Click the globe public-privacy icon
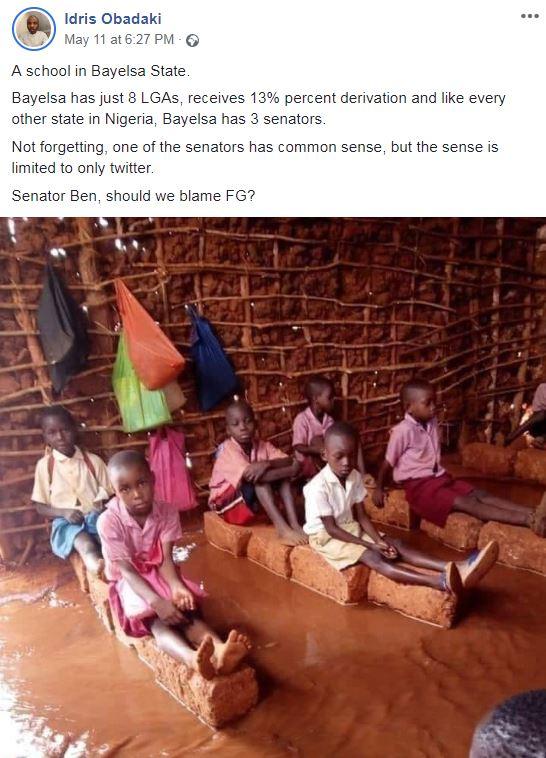The image size is (546, 758). [192, 41]
